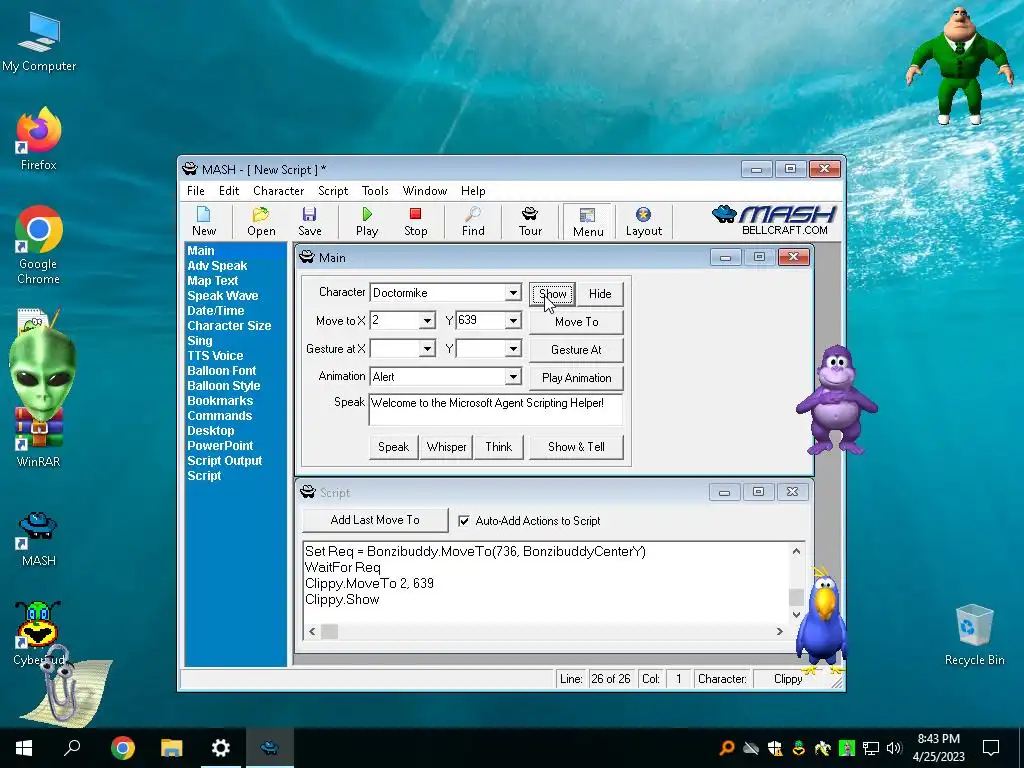Expand the Gesture at Y dropdown
This screenshot has height=768, width=1024.
(x=513, y=349)
